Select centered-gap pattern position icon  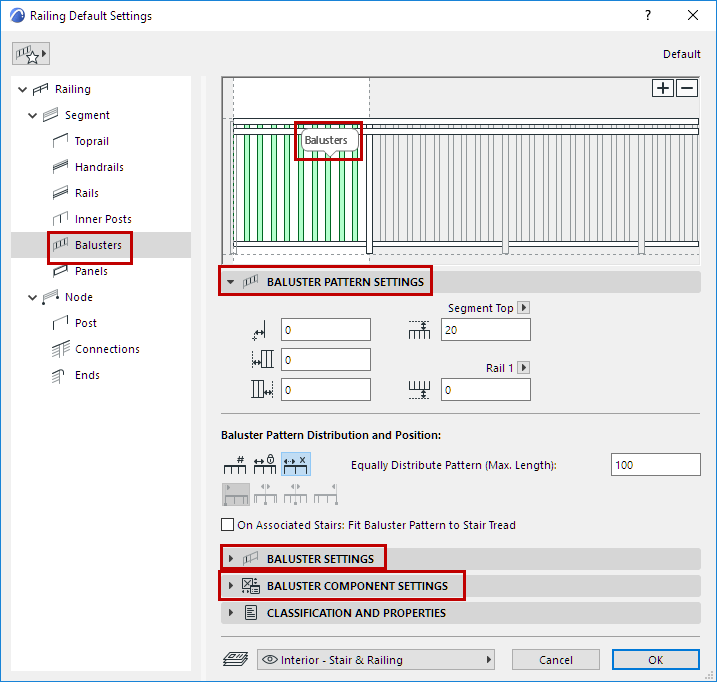(295, 494)
